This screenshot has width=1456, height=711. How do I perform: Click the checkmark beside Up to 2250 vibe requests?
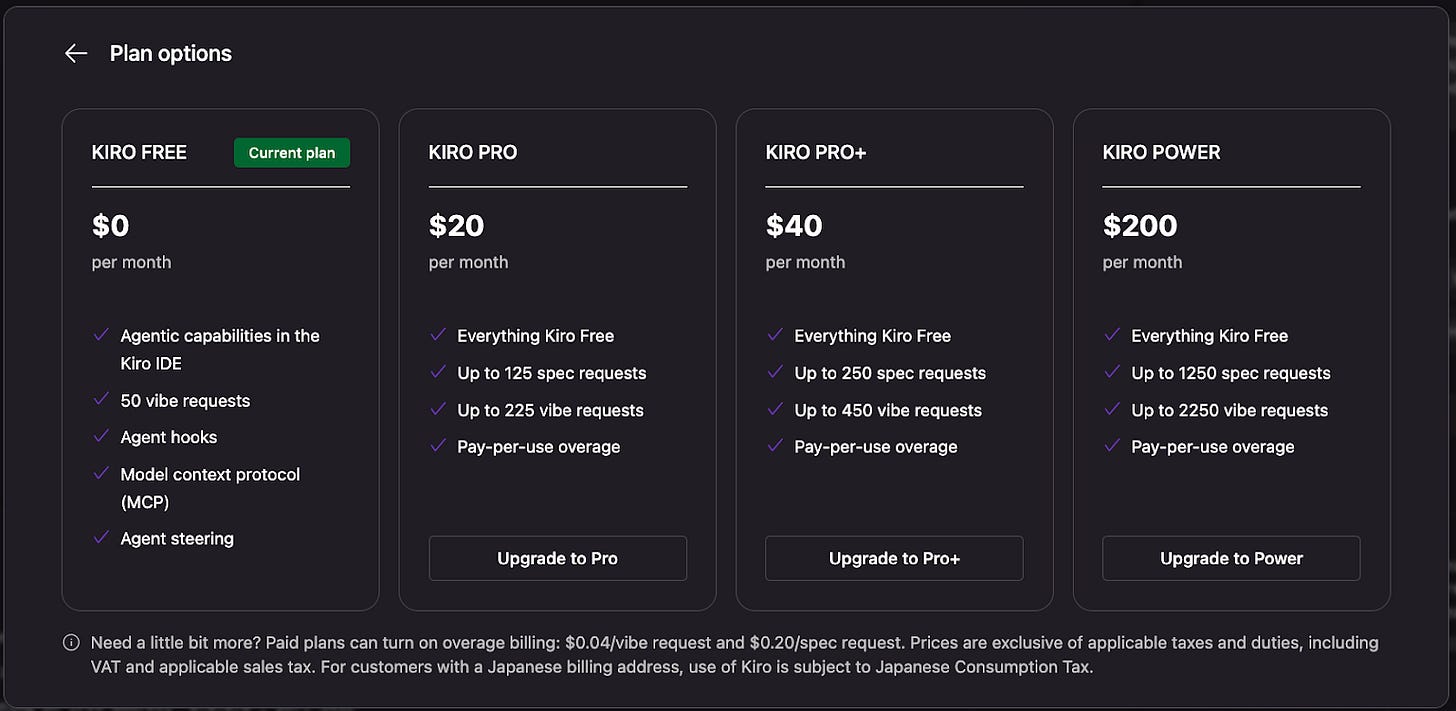(1111, 410)
